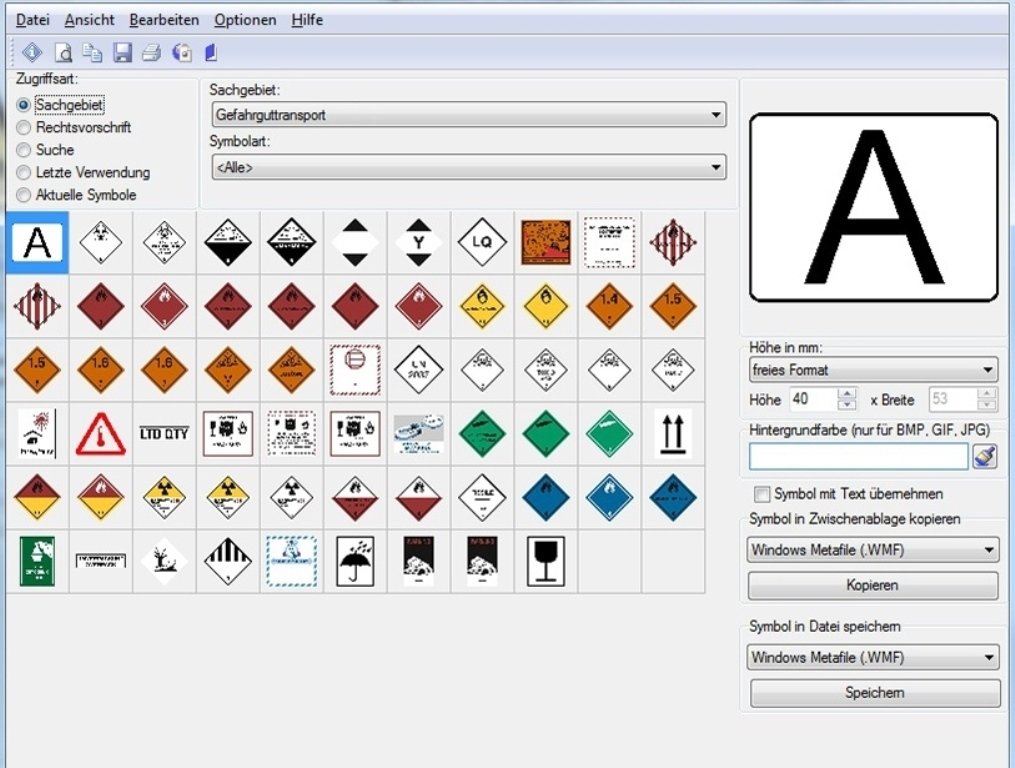This screenshot has width=1015, height=768.
Task: Select the LQ diamond symbol
Action: point(482,243)
